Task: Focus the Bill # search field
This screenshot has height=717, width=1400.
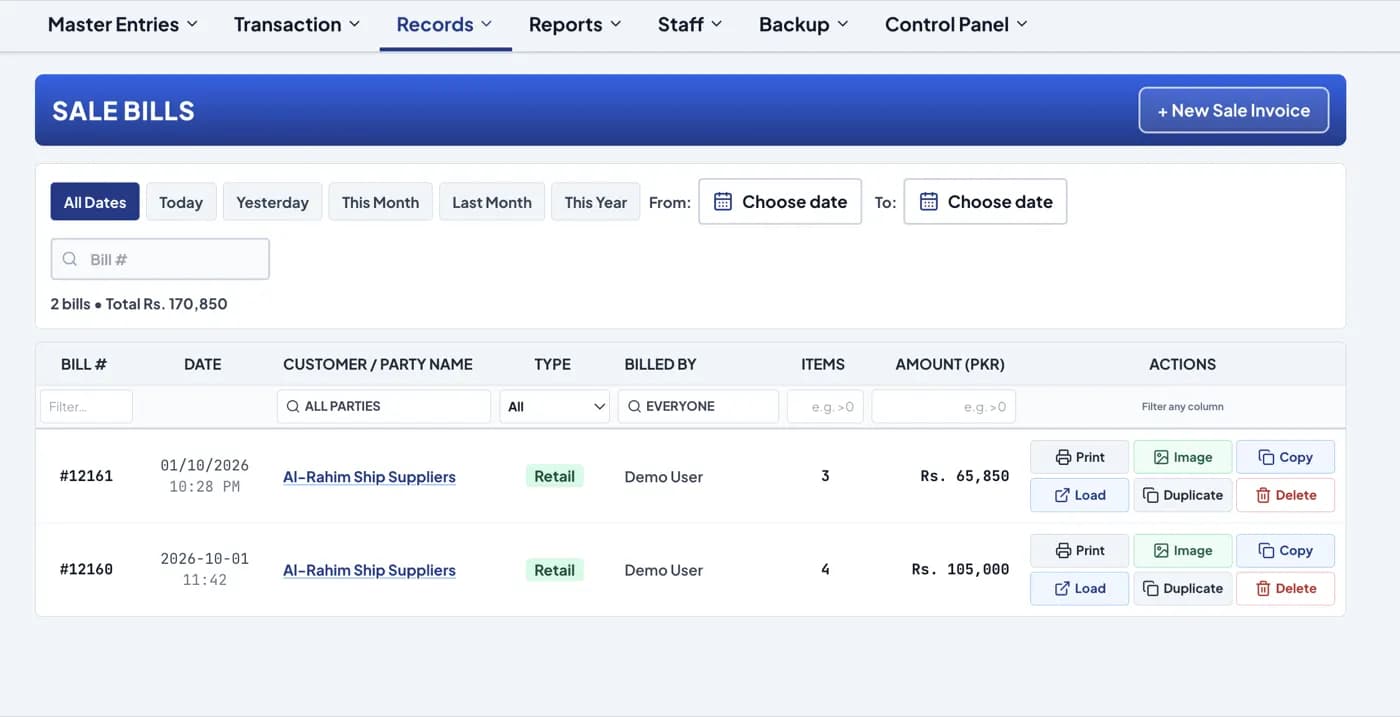Action: (x=160, y=259)
